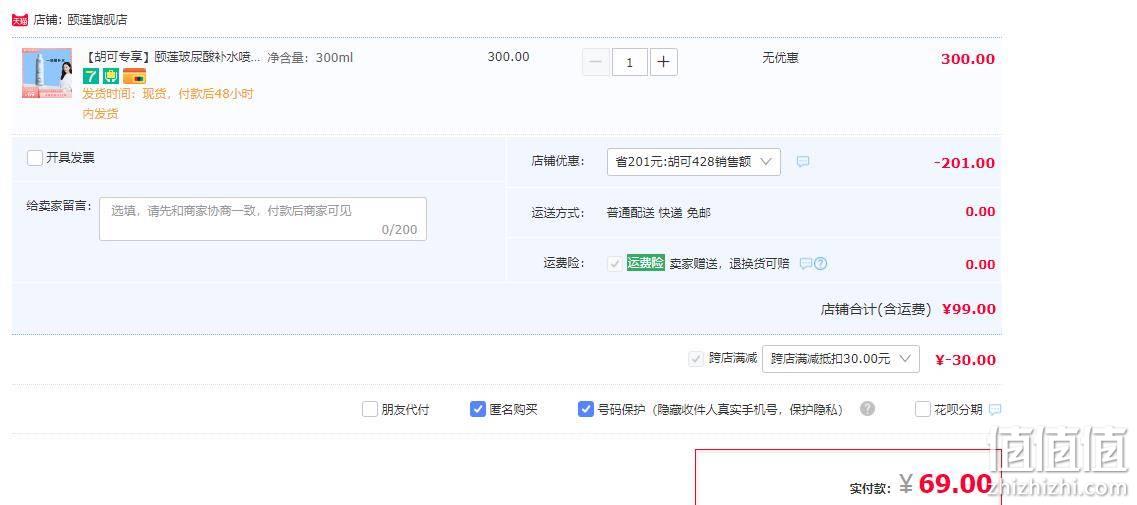Click the ¥-30.00 cross-store deduction amount
The image size is (1137, 505).
point(965,360)
